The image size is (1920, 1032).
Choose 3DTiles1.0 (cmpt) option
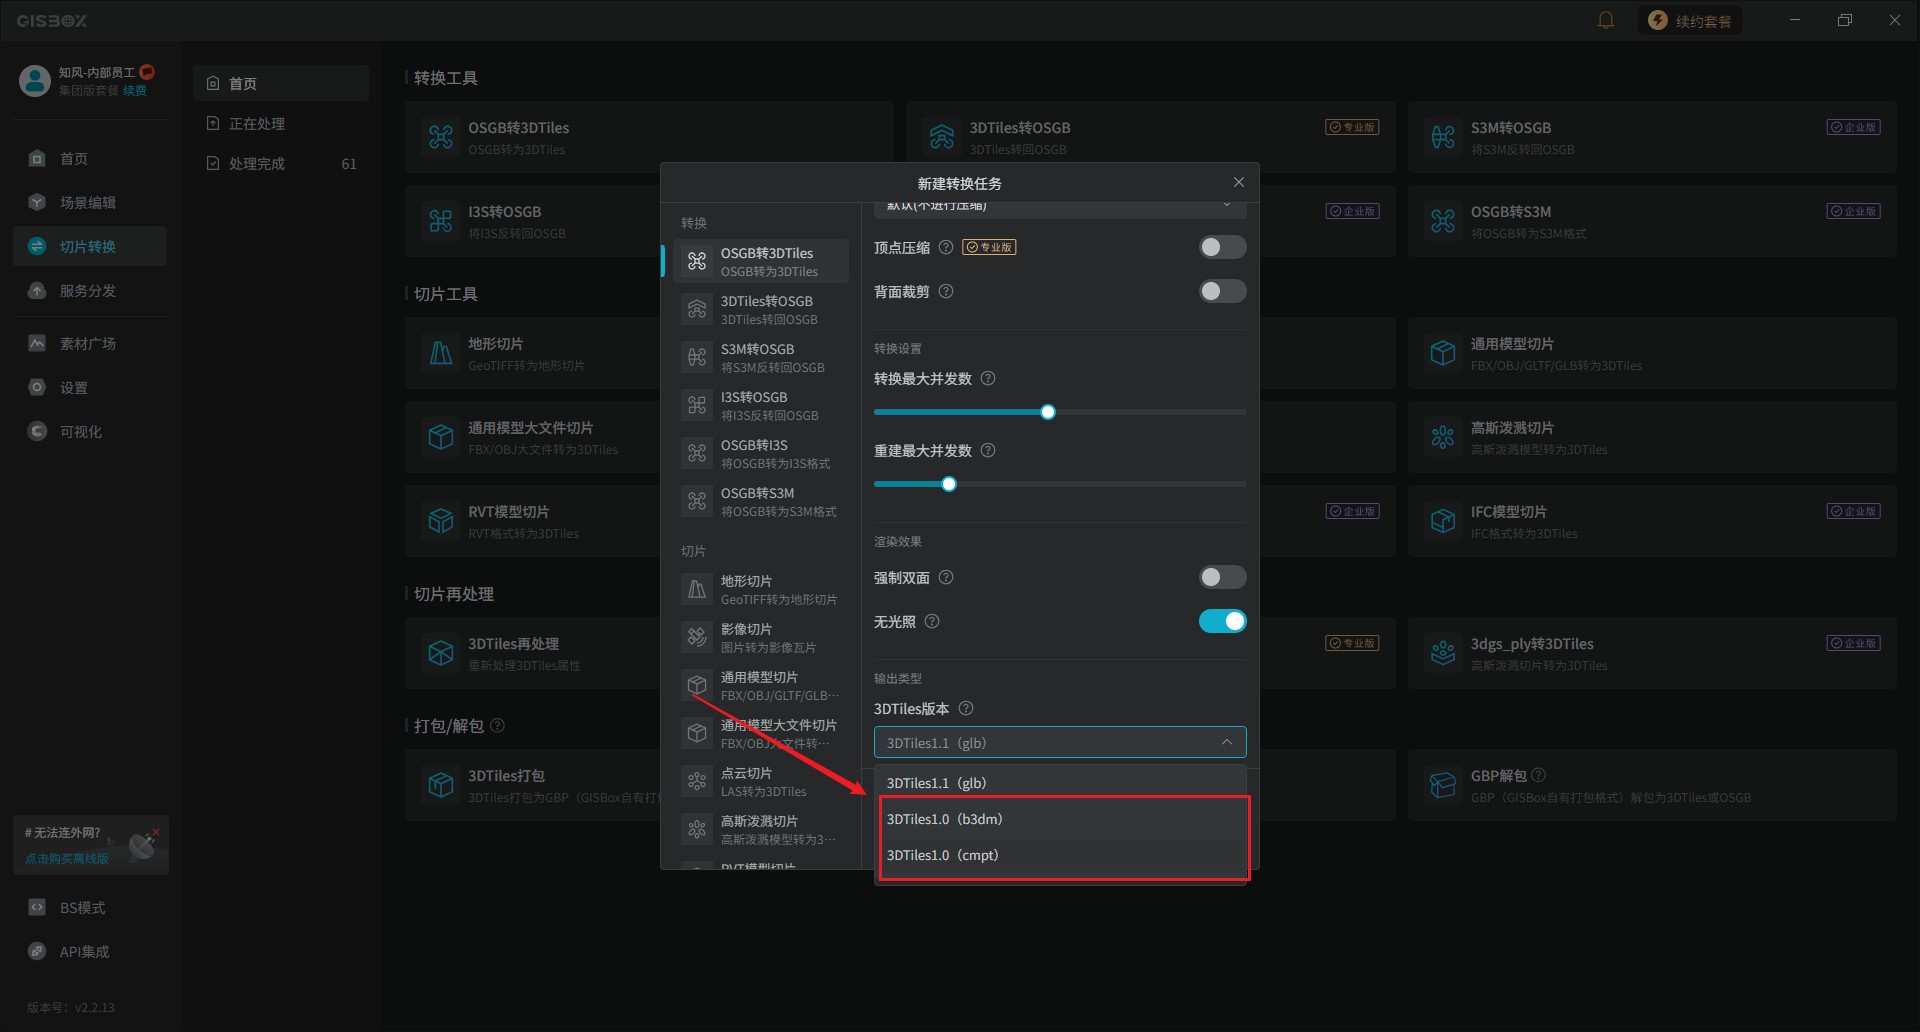point(1060,855)
